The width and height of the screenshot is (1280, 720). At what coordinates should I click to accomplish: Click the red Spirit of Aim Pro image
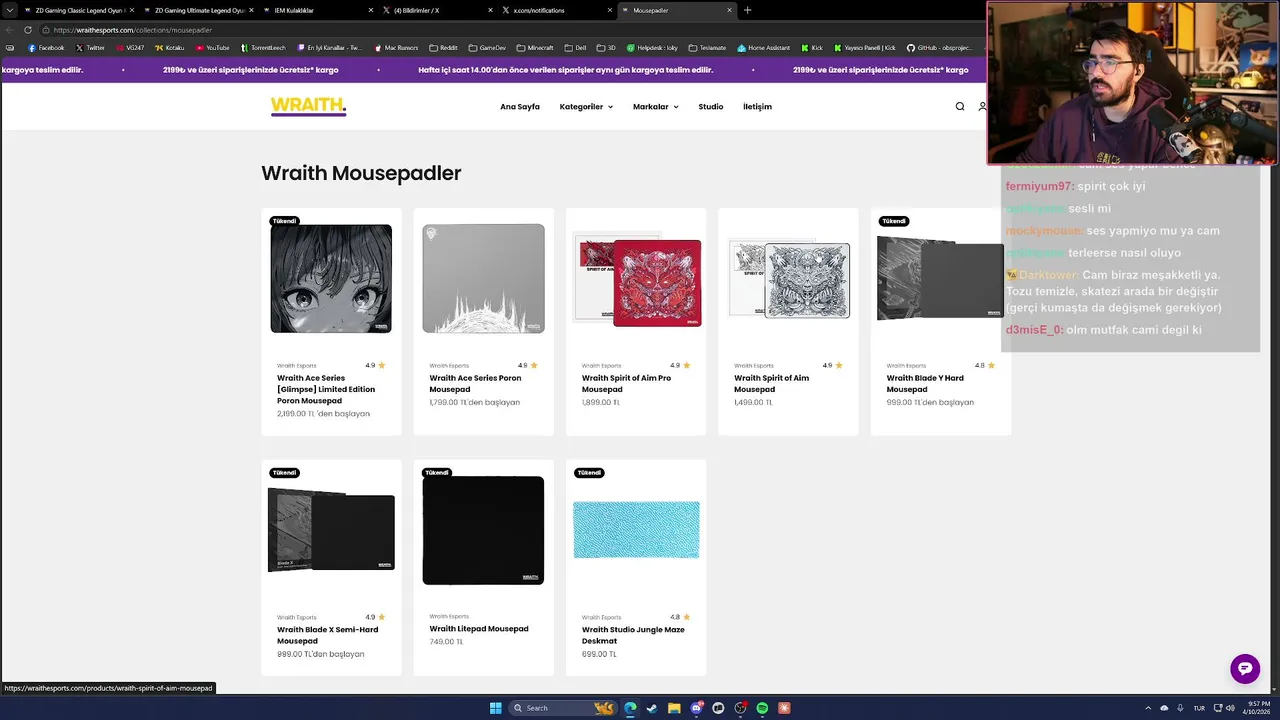coord(636,279)
